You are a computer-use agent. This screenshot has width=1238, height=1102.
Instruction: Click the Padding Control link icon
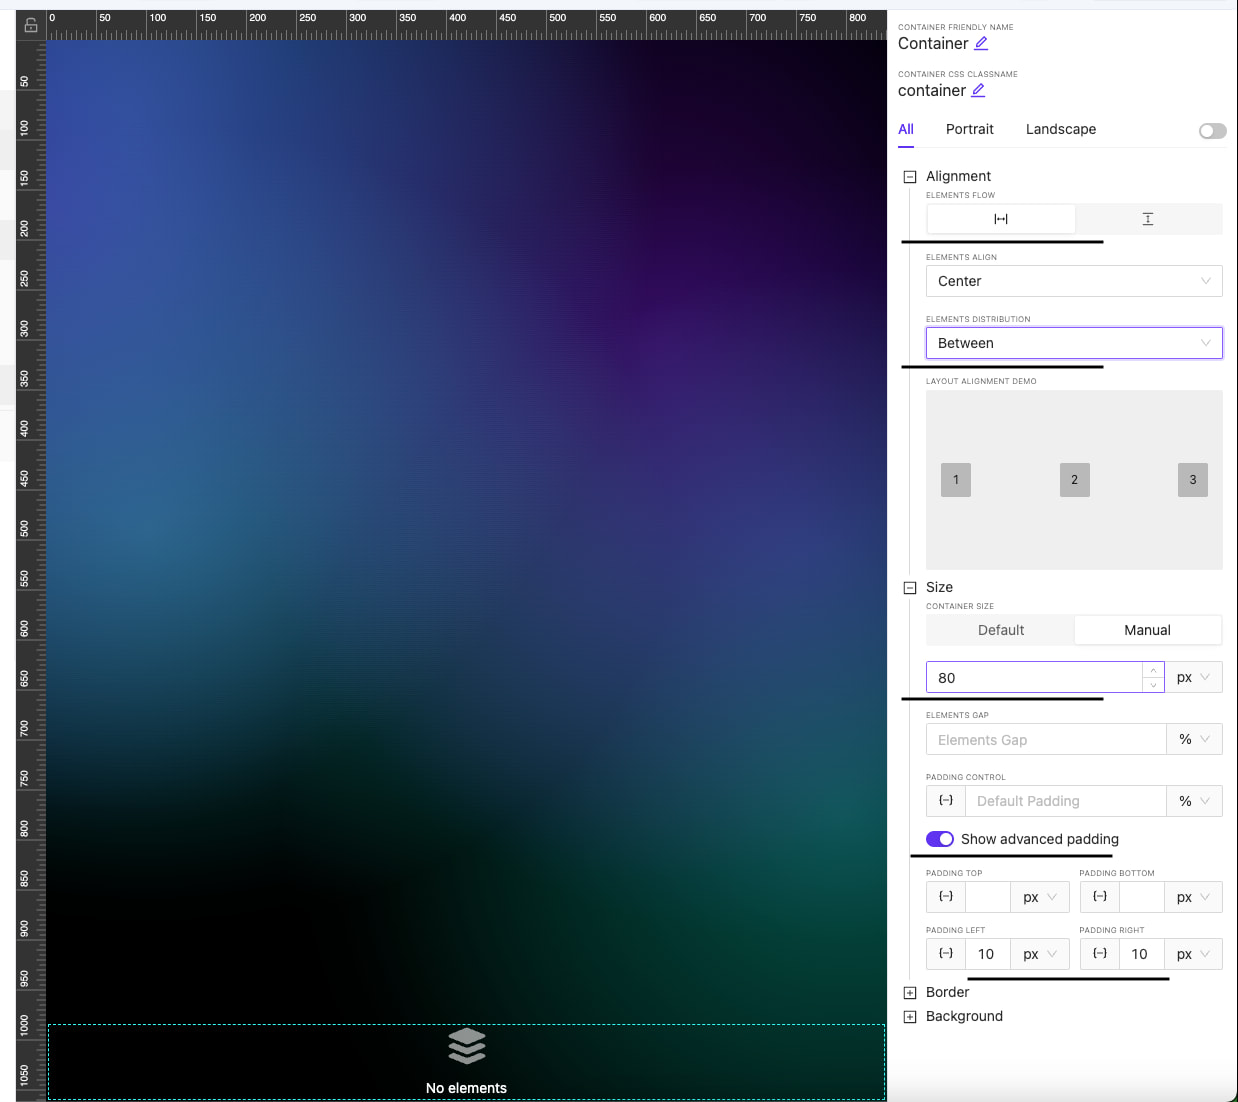946,801
